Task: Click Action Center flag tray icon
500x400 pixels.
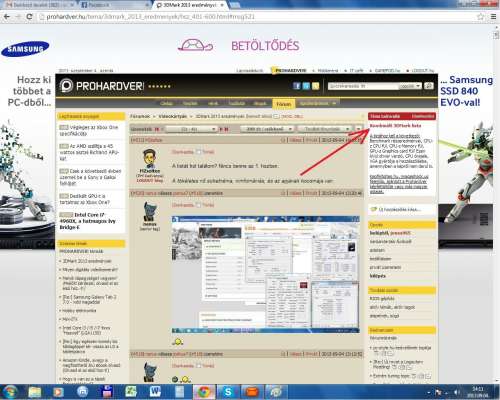Action: [438, 393]
